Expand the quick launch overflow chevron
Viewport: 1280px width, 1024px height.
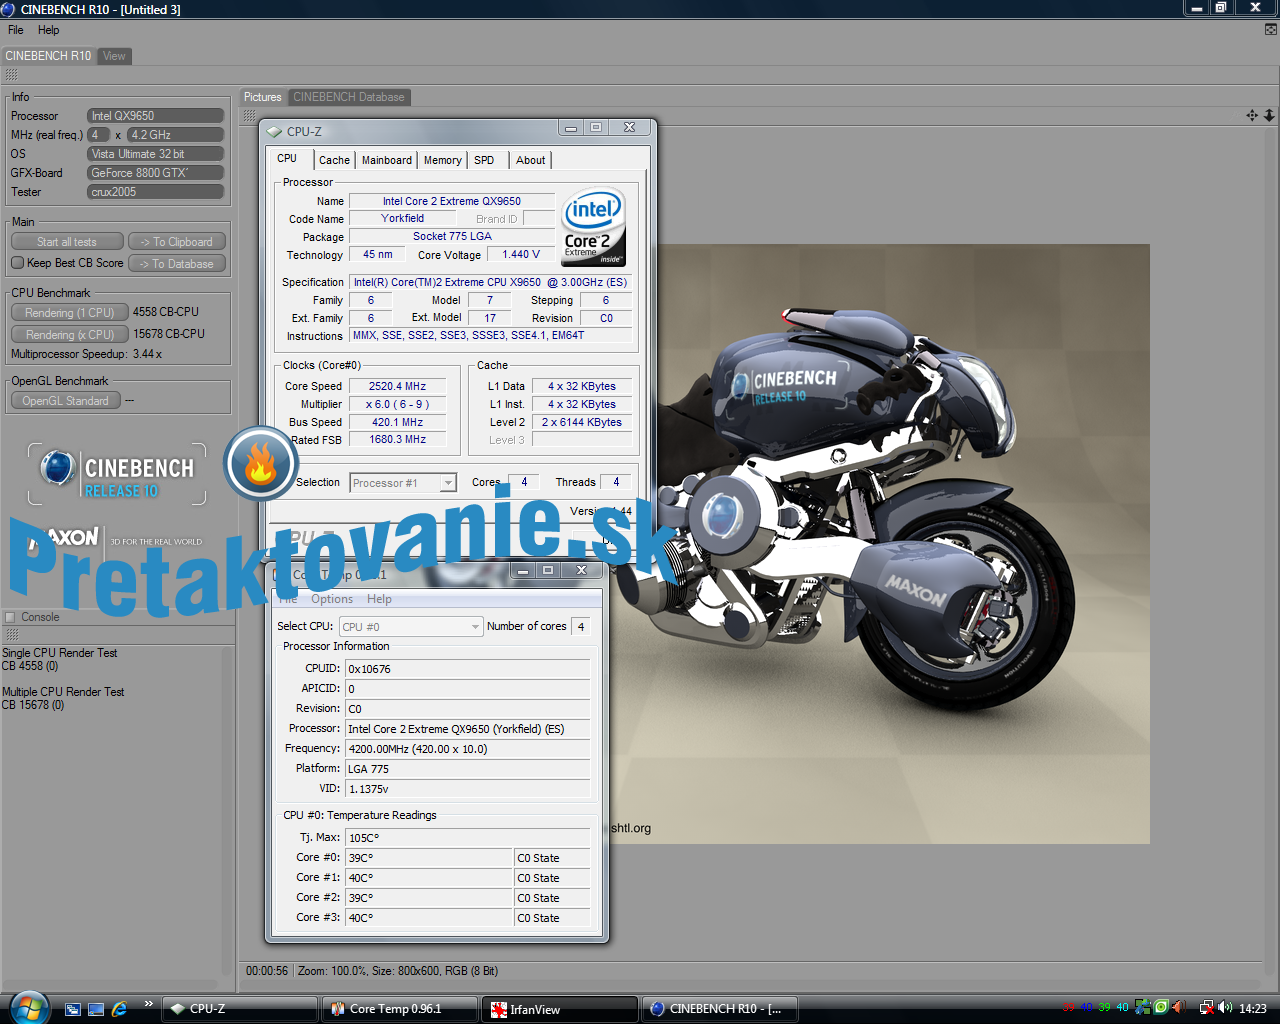click(x=148, y=1004)
